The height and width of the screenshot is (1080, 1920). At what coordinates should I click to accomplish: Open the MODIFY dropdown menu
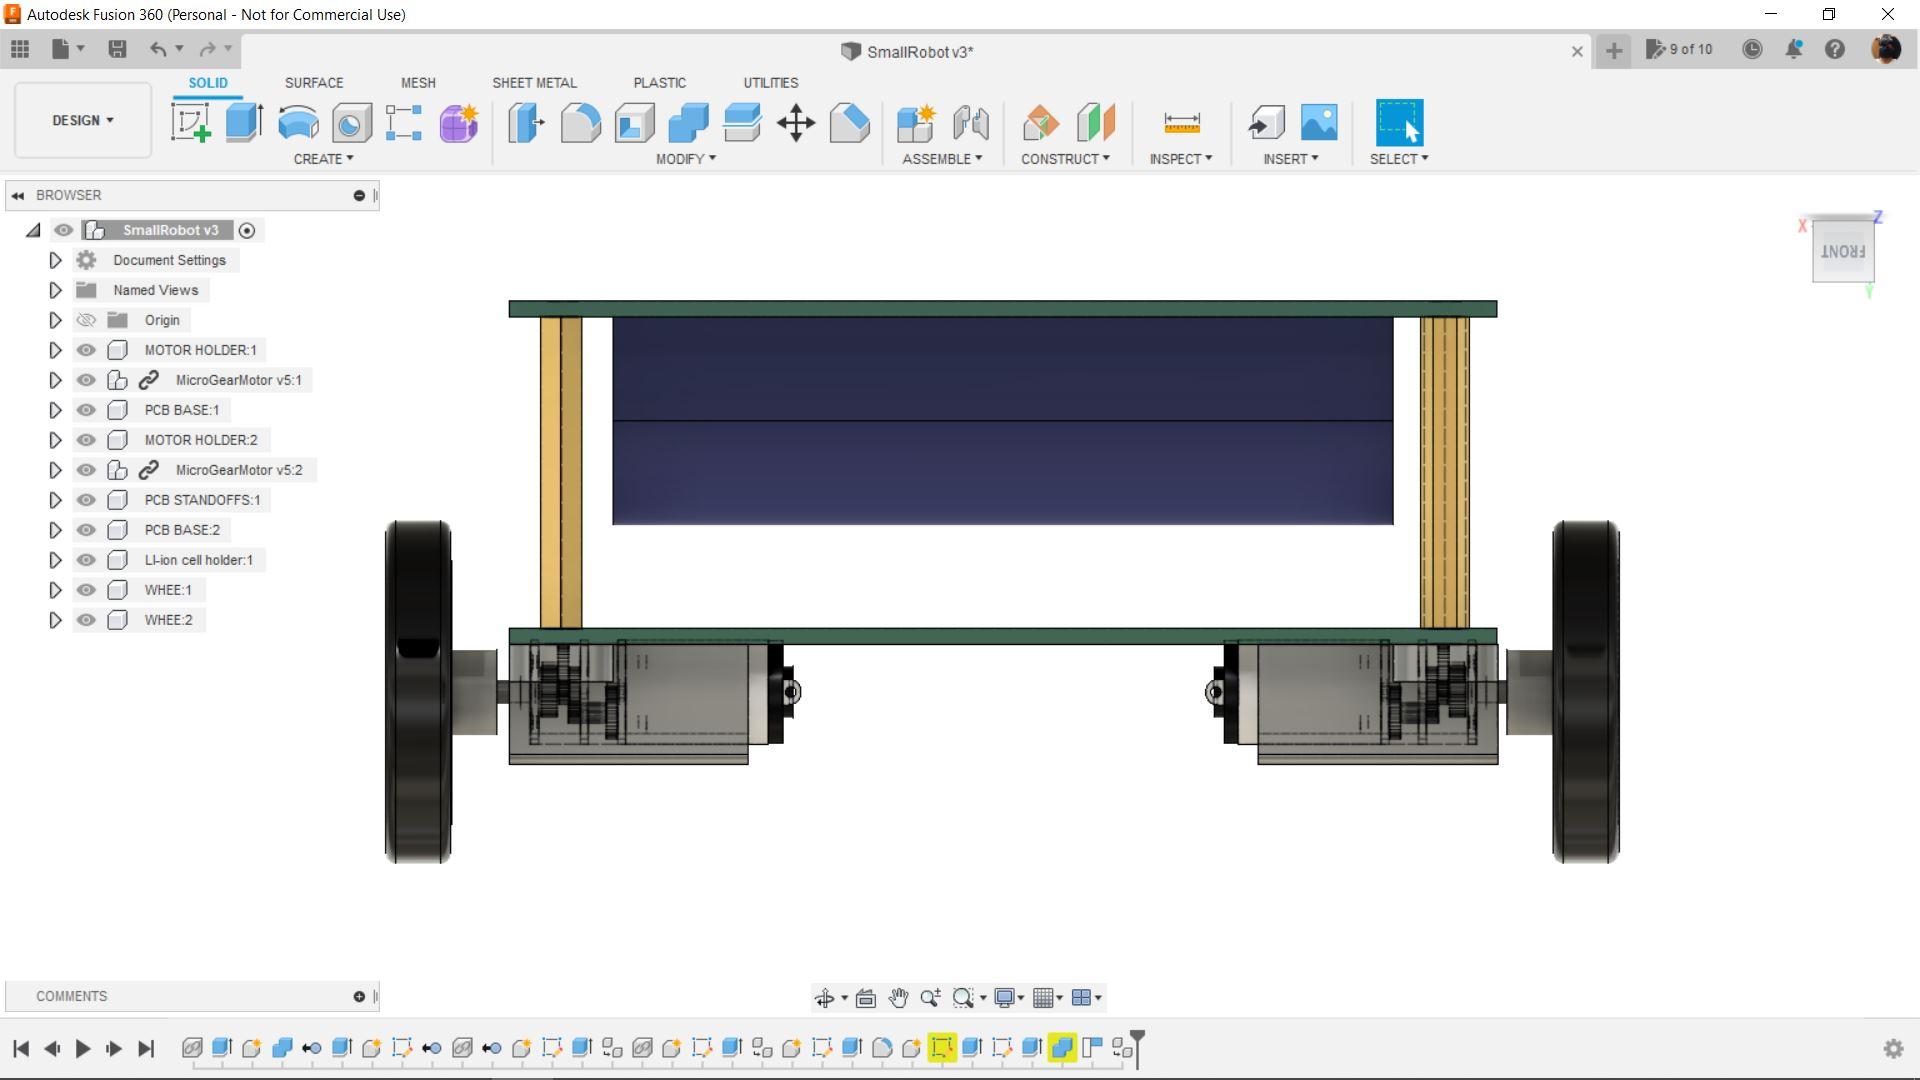pyautogui.click(x=686, y=159)
